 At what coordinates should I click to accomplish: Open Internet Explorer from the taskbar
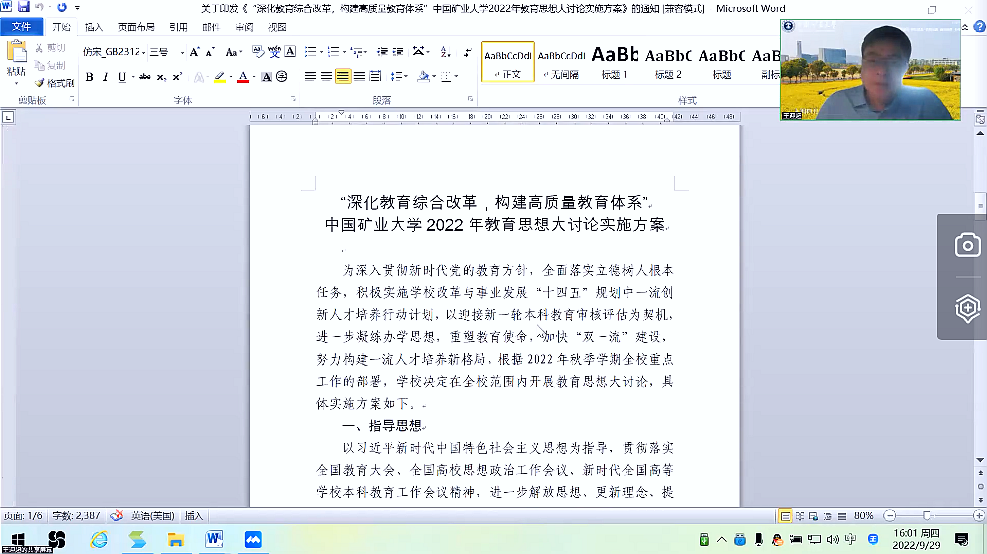[x=99, y=540]
